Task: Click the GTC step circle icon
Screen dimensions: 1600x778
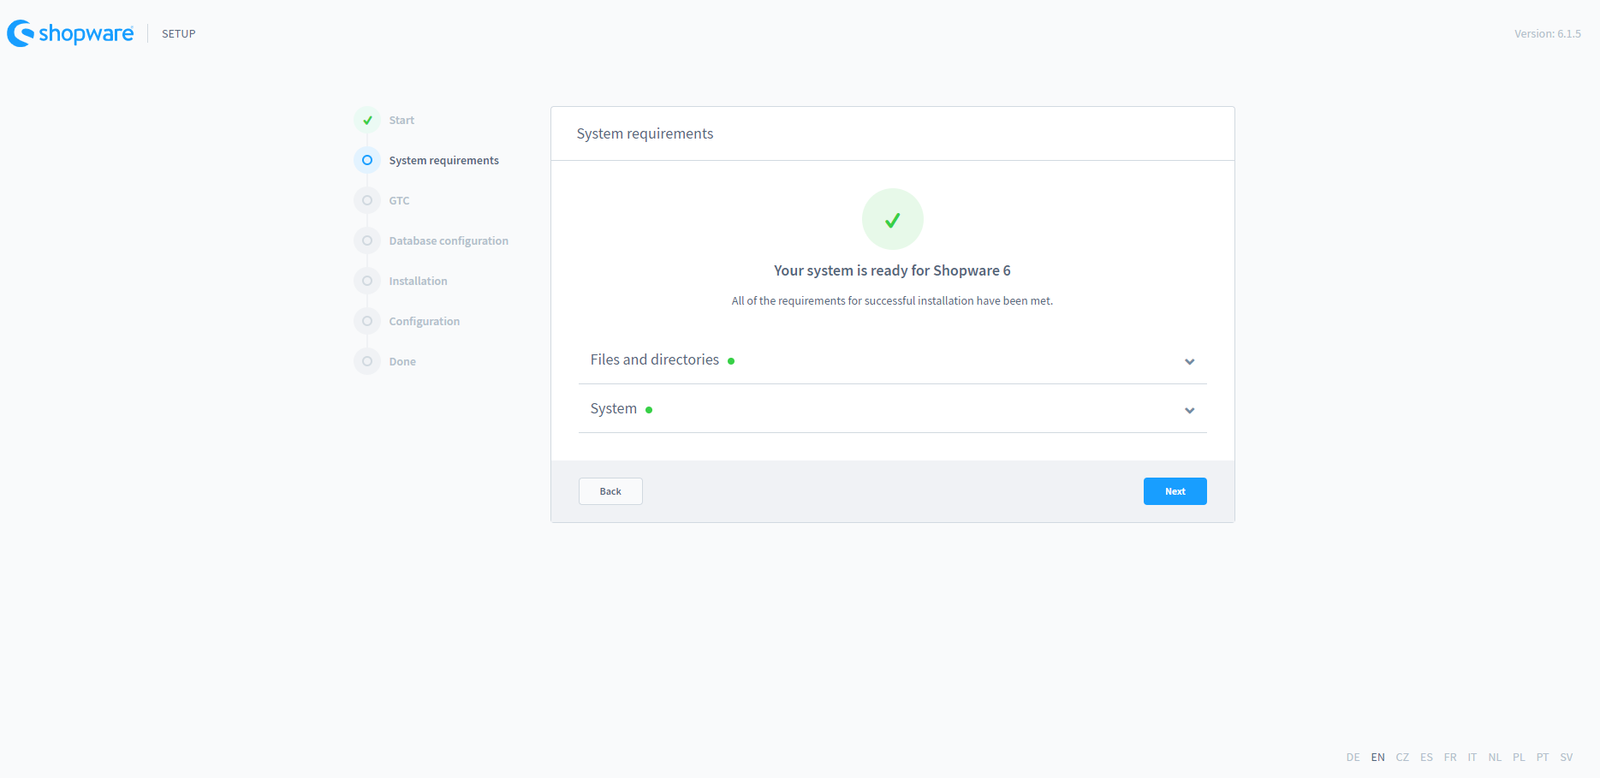Action: pyautogui.click(x=367, y=201)
